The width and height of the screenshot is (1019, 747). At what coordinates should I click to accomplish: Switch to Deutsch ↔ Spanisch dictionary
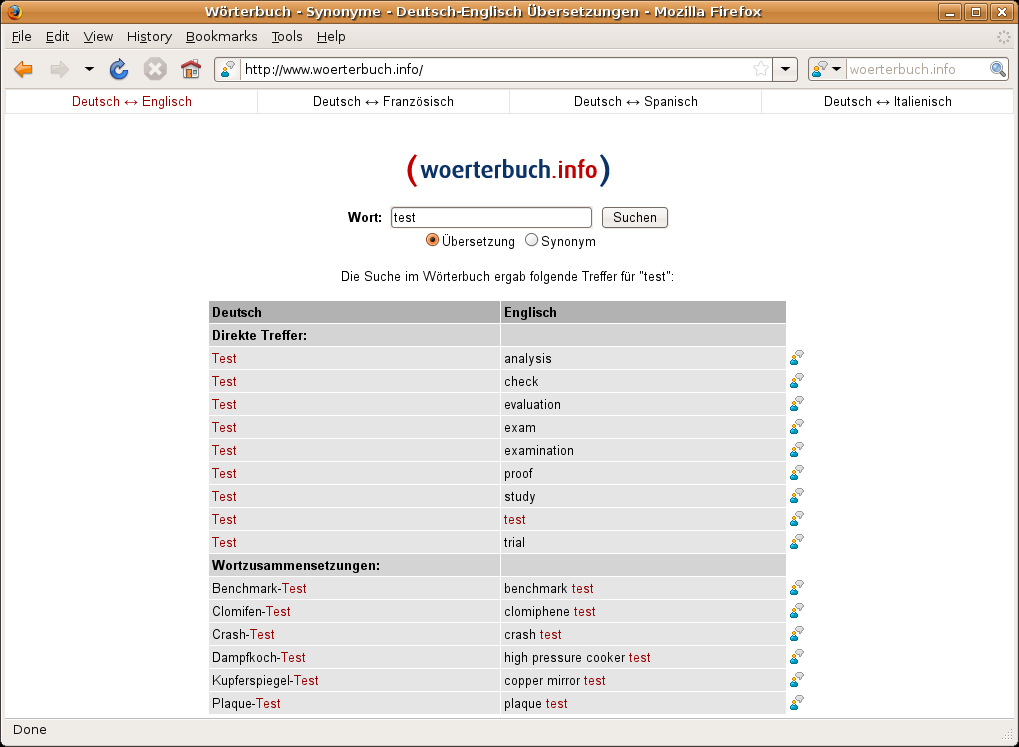coord(636,101)
